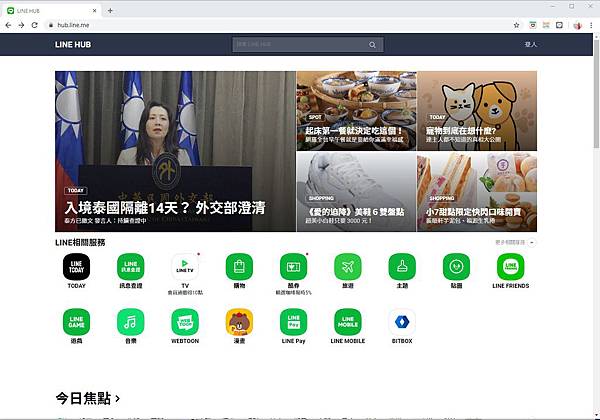The image size is (600, 420).
Task: Click the search magnifier icon in LINE HUB
Action: coord(372,45)
